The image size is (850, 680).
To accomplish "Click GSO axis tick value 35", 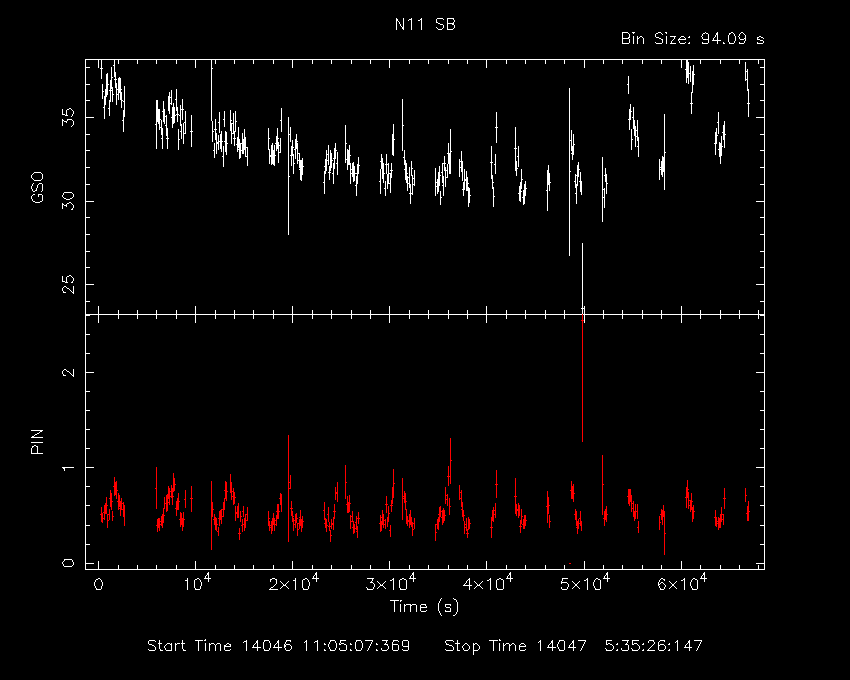I will coord(68,117).
